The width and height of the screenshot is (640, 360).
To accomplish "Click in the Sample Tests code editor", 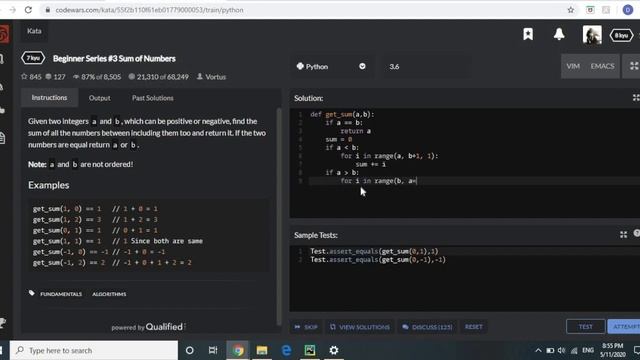I will point(464,278).
